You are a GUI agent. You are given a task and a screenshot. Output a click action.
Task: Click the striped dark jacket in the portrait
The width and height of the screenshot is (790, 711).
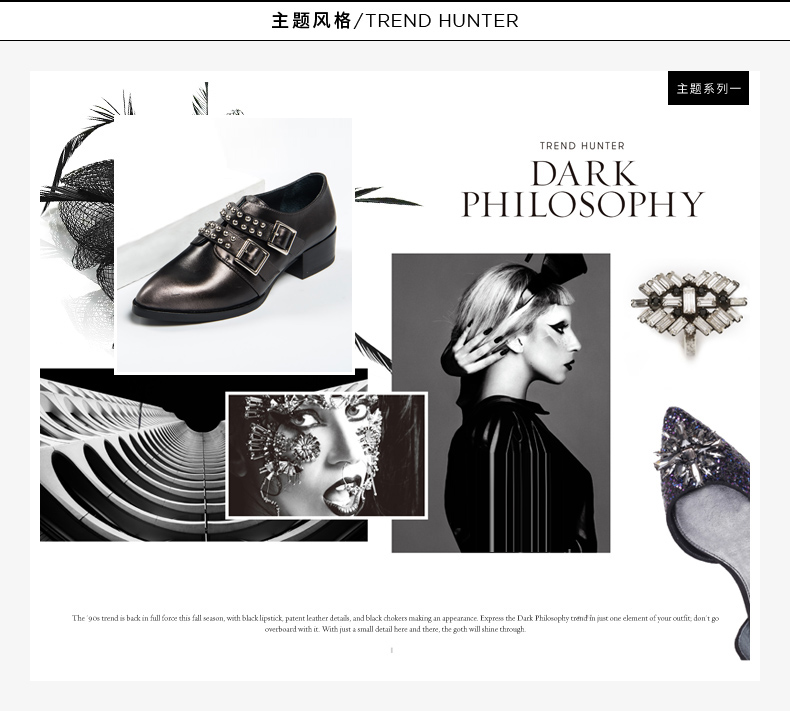(519, 476)
